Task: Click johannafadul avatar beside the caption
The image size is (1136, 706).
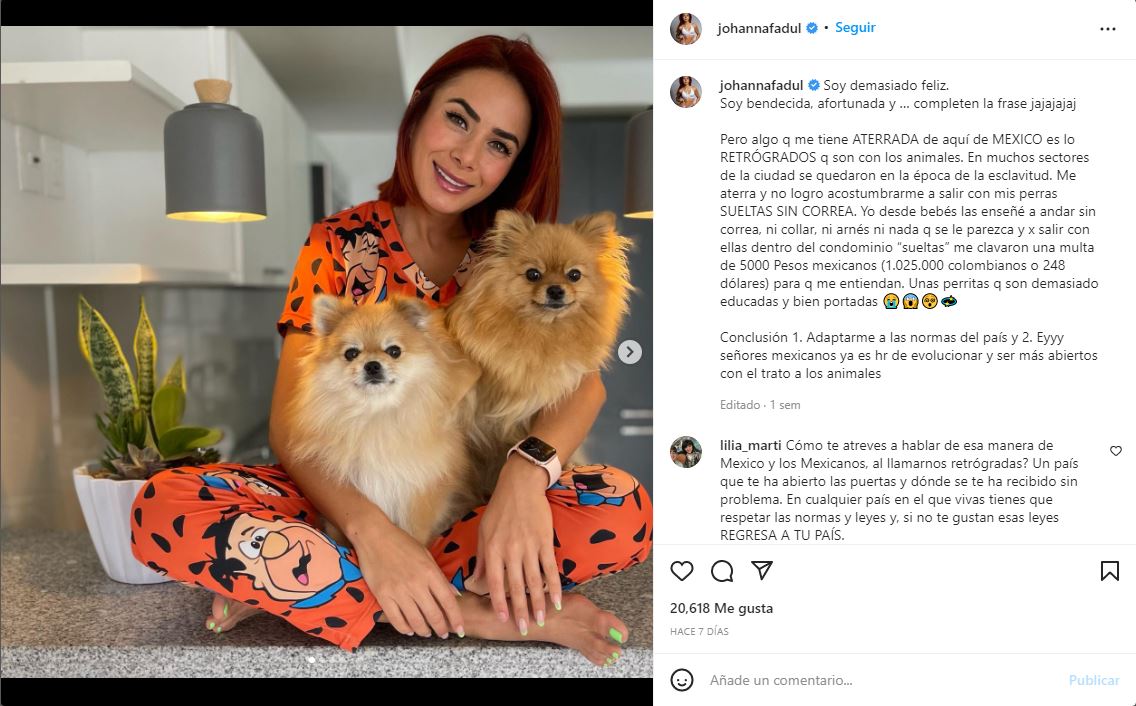Action: (x=685, y=92)
